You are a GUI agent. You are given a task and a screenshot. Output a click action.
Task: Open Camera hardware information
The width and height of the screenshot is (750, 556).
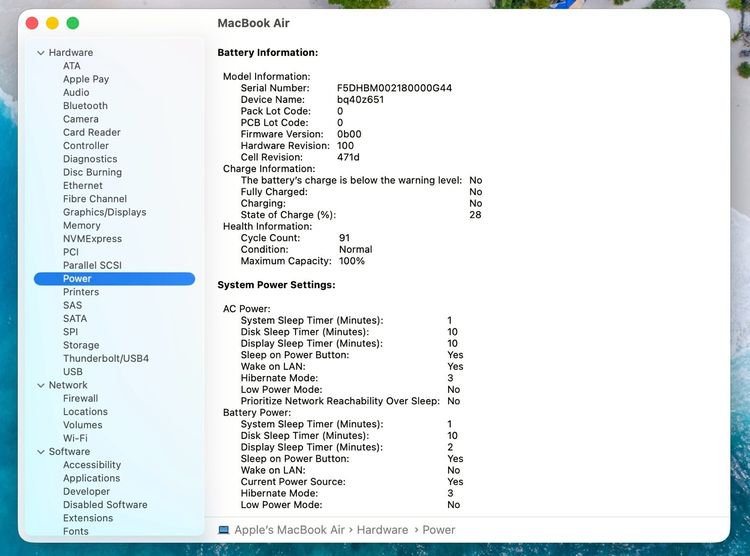pyautogui.click(x=81, y=119)
